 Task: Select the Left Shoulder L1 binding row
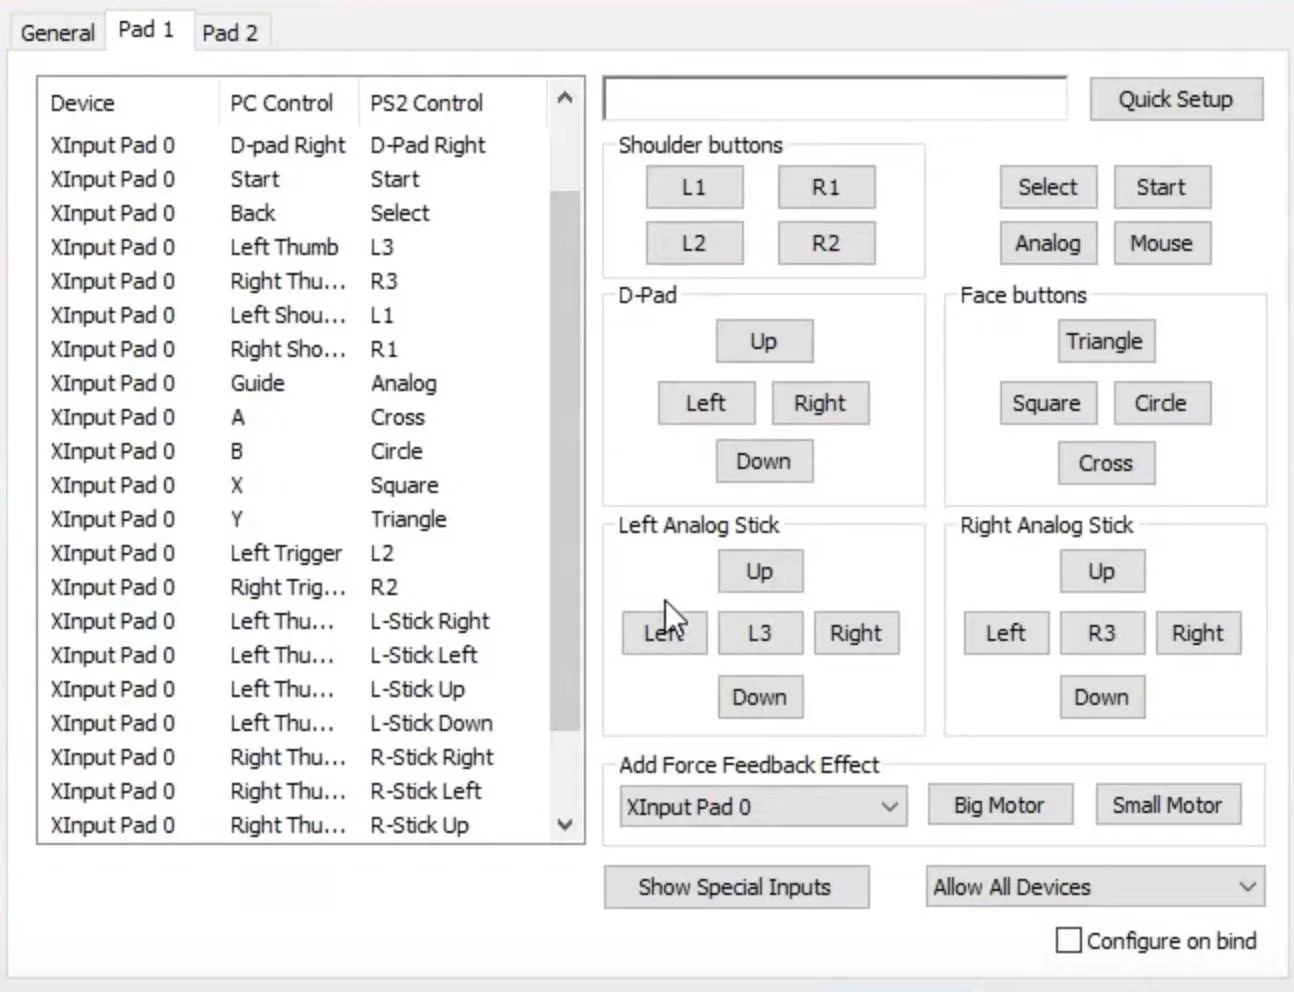click(294, 315)
